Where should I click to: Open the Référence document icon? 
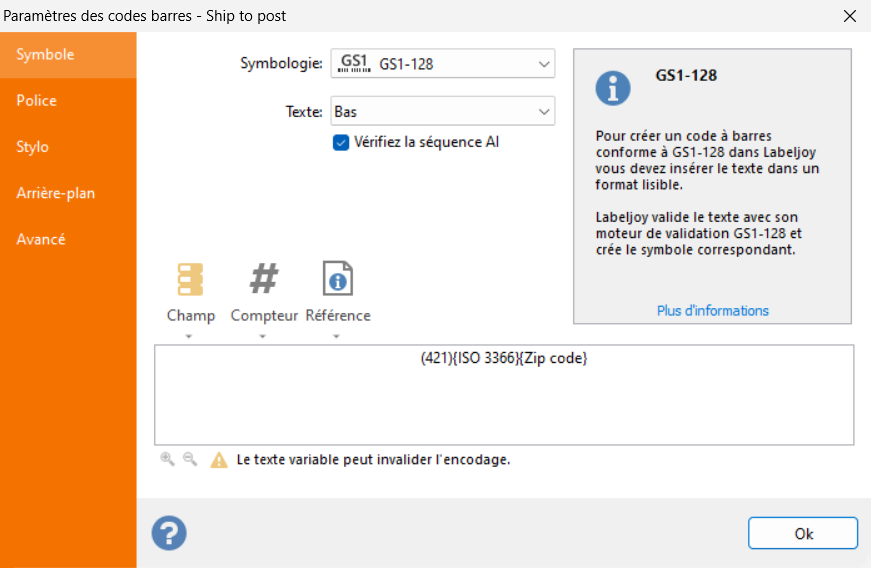[x=338, y=279]
